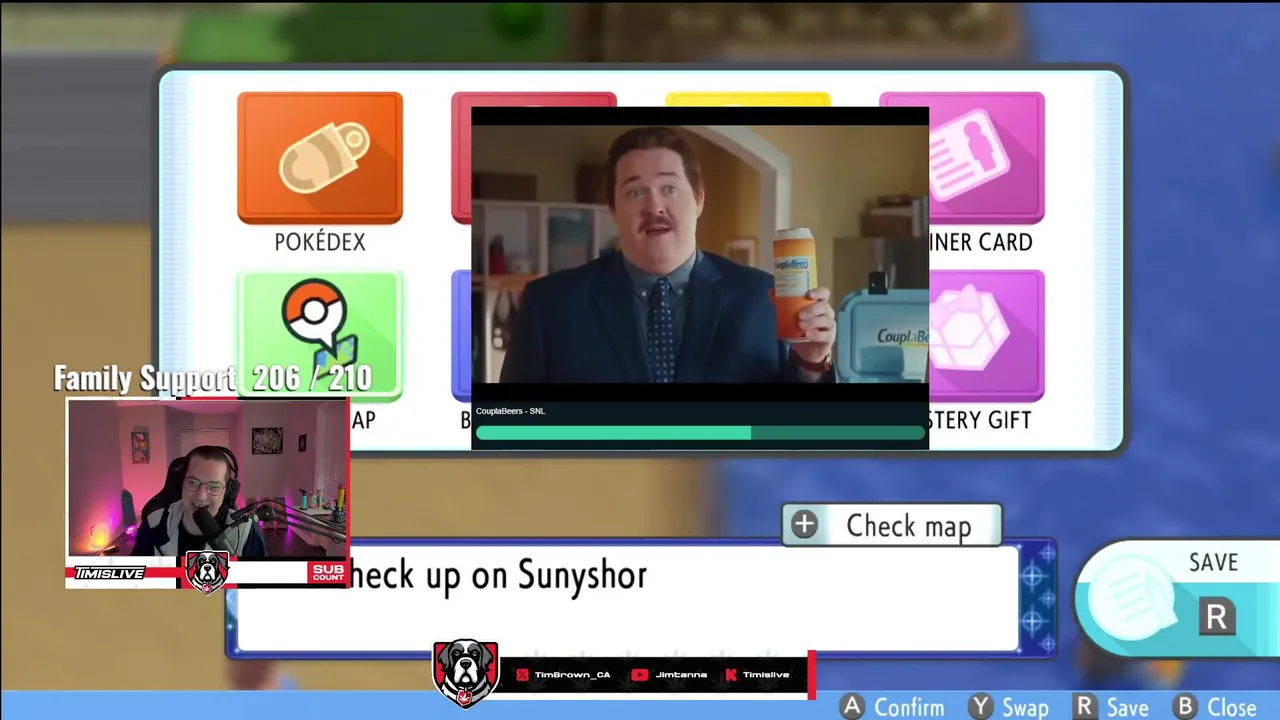Click the Kick icon in bottom bar
Viewport: 1280px width, 720px height.
731,675
